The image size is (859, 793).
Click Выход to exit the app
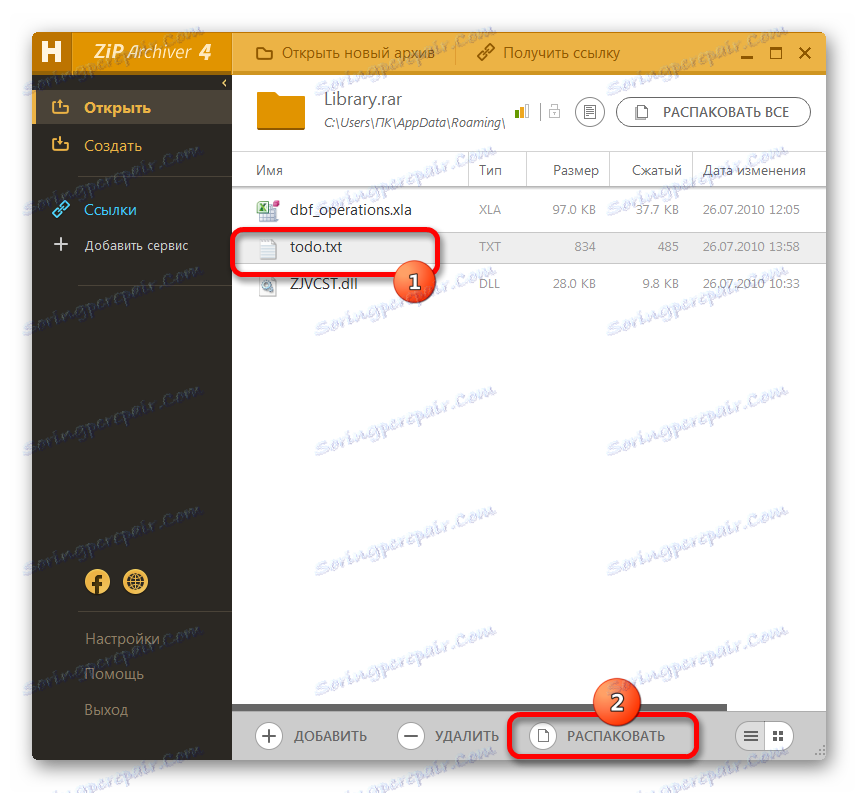point(106,710)
